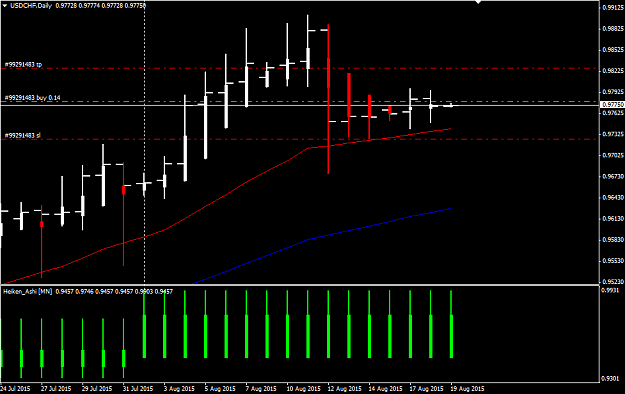625x394 pixels.
Task: Click price level 0.95530 on the axis
Action: pos(613,261)
